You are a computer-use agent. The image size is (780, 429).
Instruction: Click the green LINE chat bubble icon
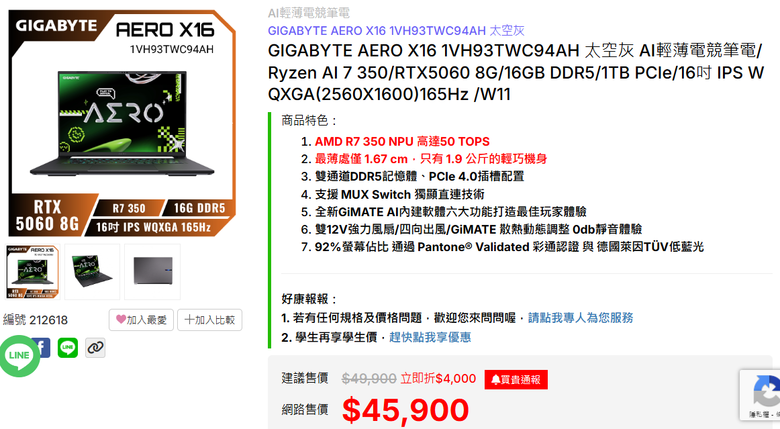click(x=19, y=355)
